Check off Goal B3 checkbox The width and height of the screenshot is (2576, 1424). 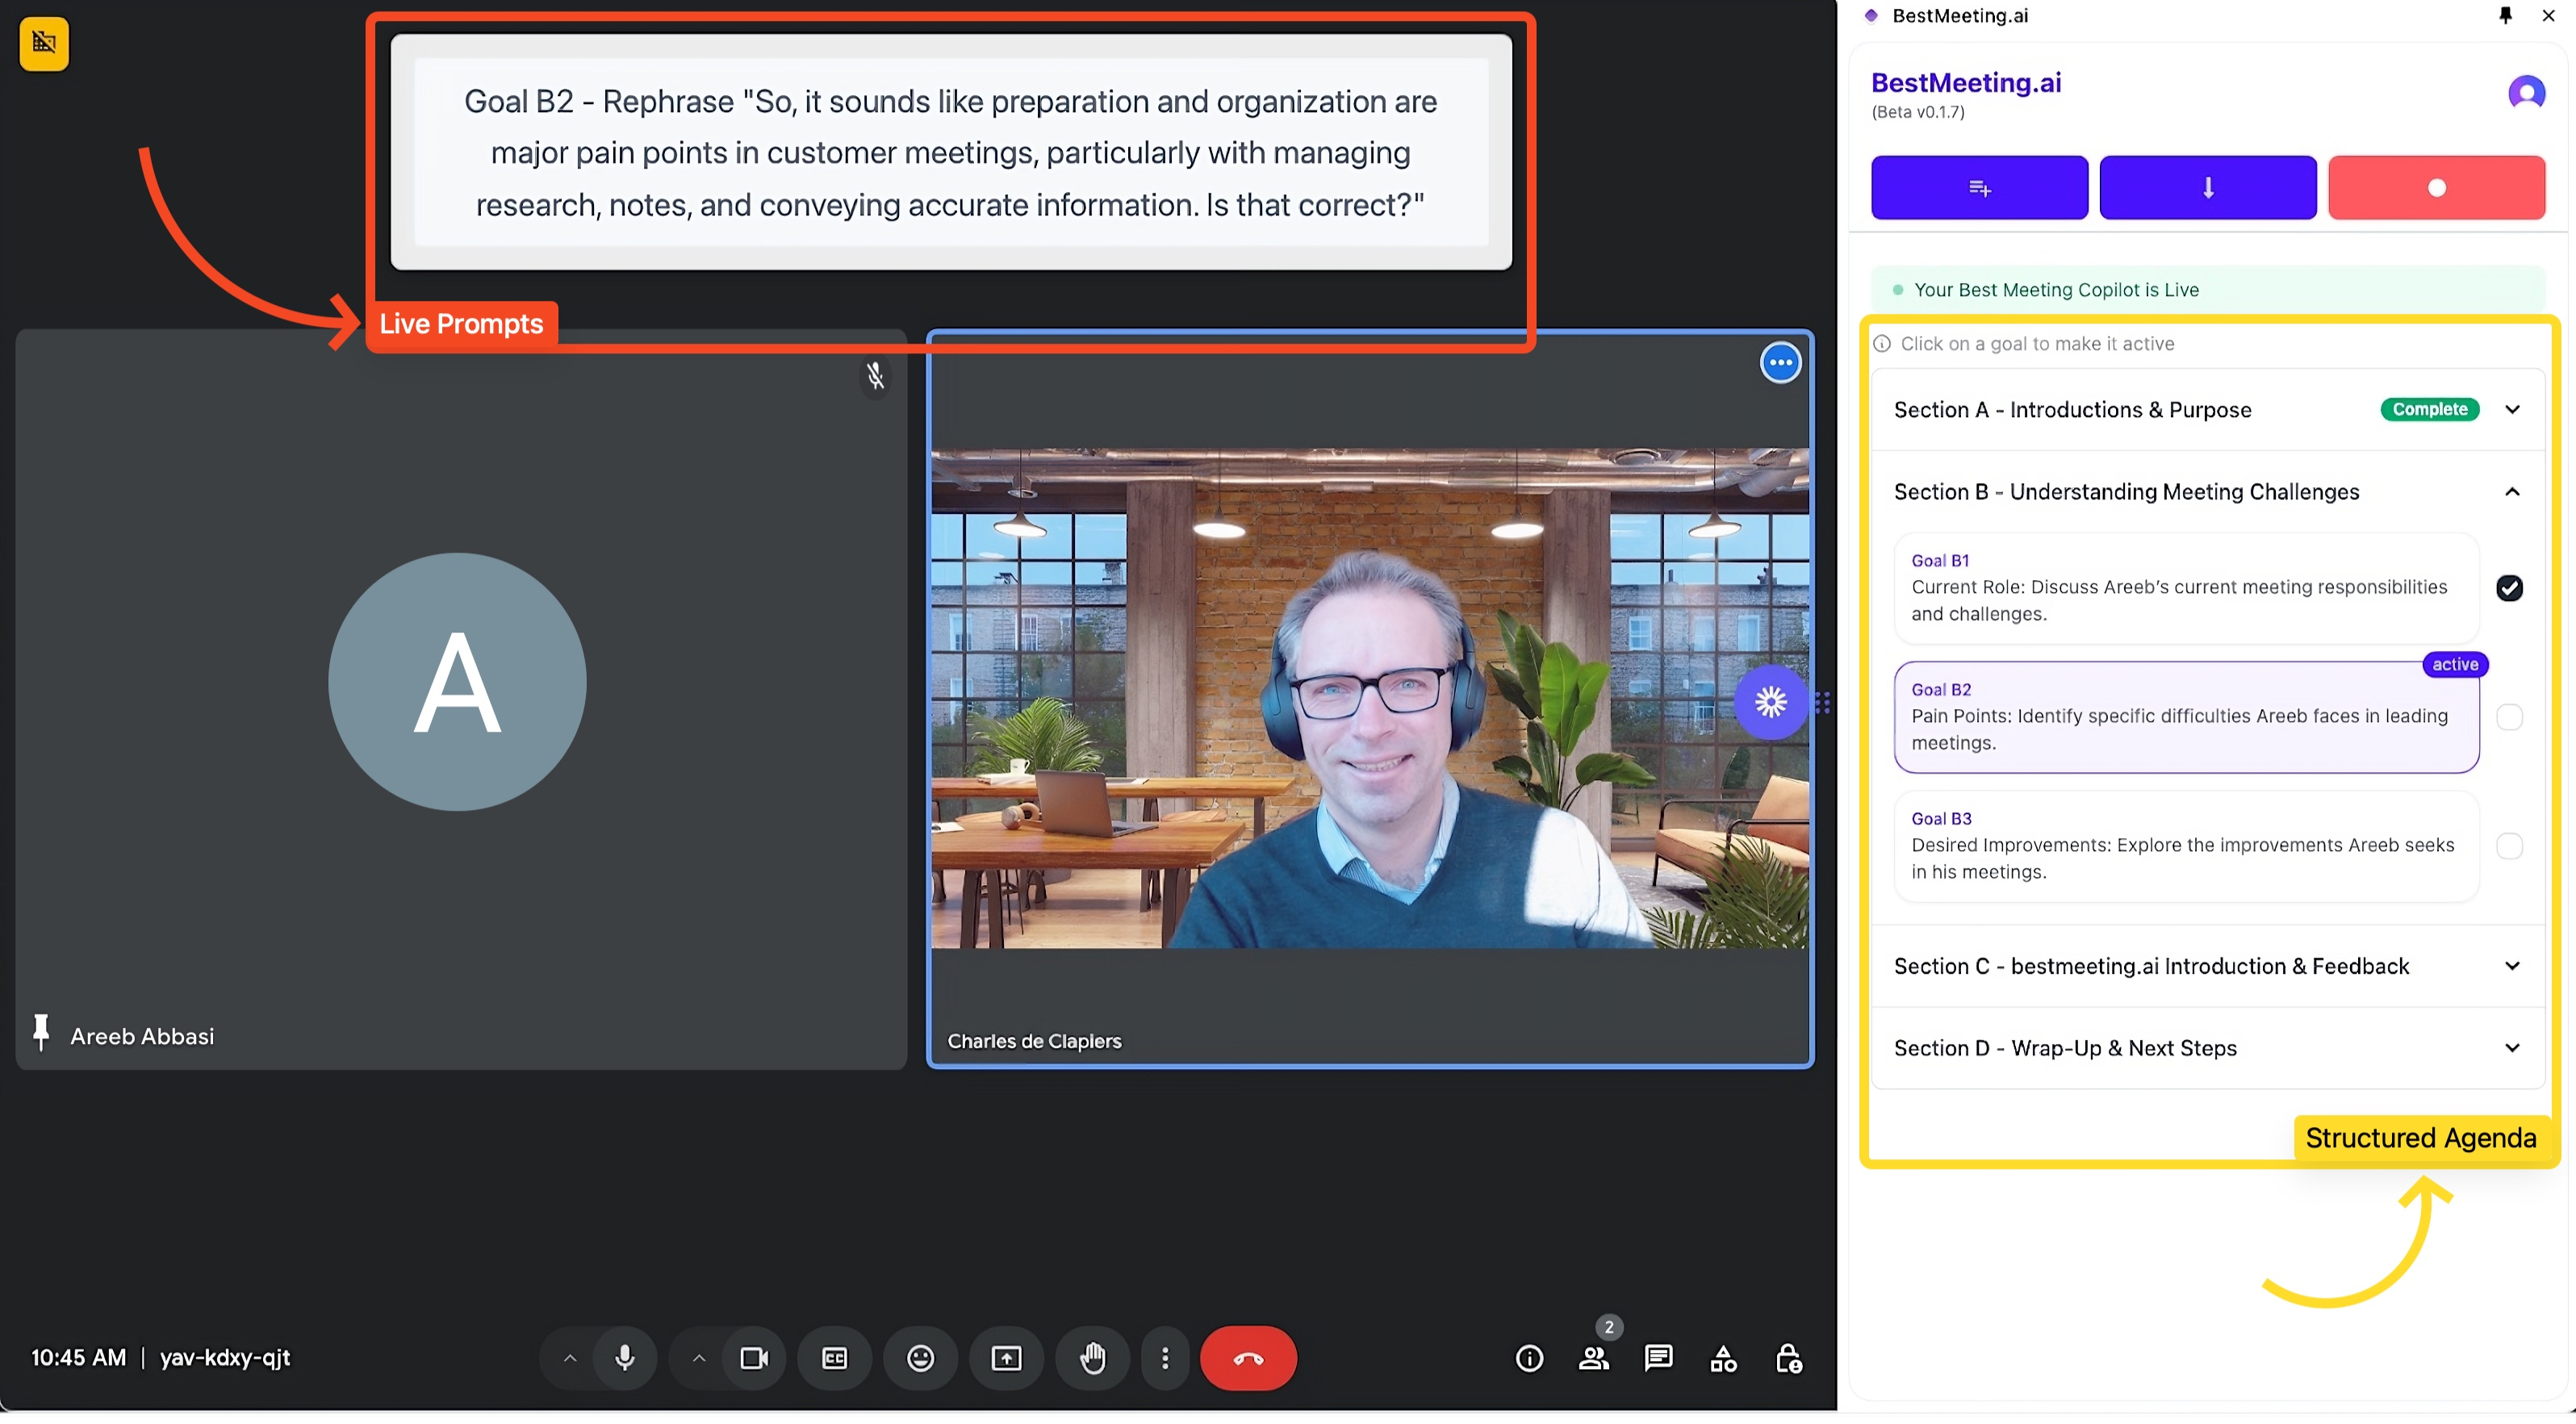[2509, 846]
